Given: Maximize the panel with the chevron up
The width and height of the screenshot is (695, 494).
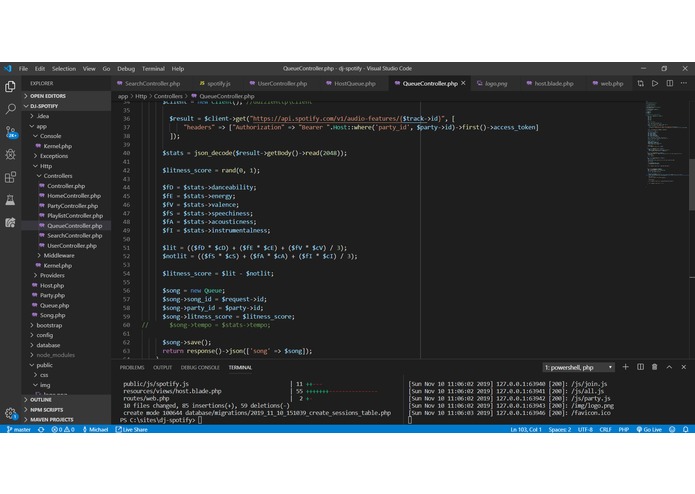Looking at the screenshot, I should [669, 367].
